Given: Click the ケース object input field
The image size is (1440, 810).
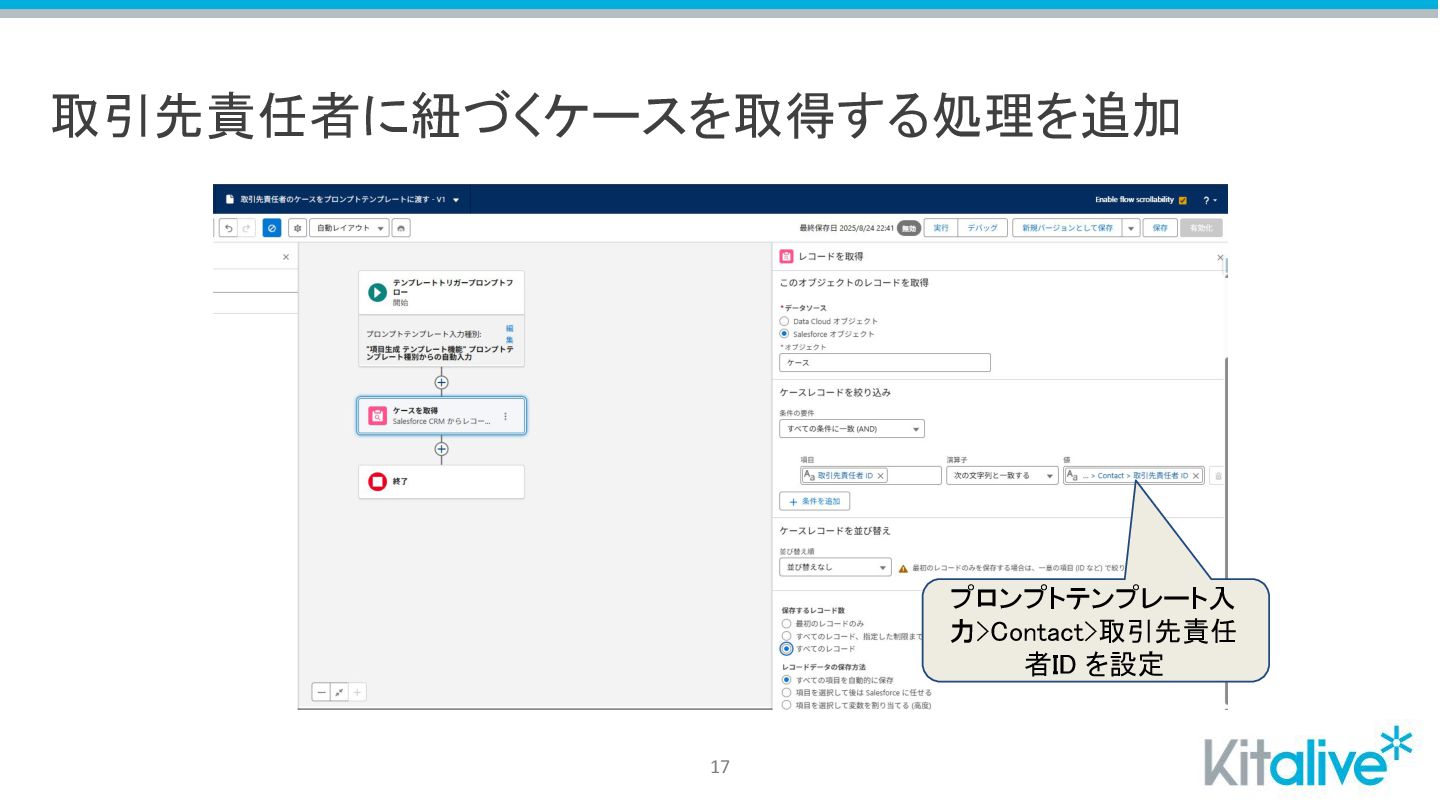Looking at the screenshot, I should pos(885,363).
